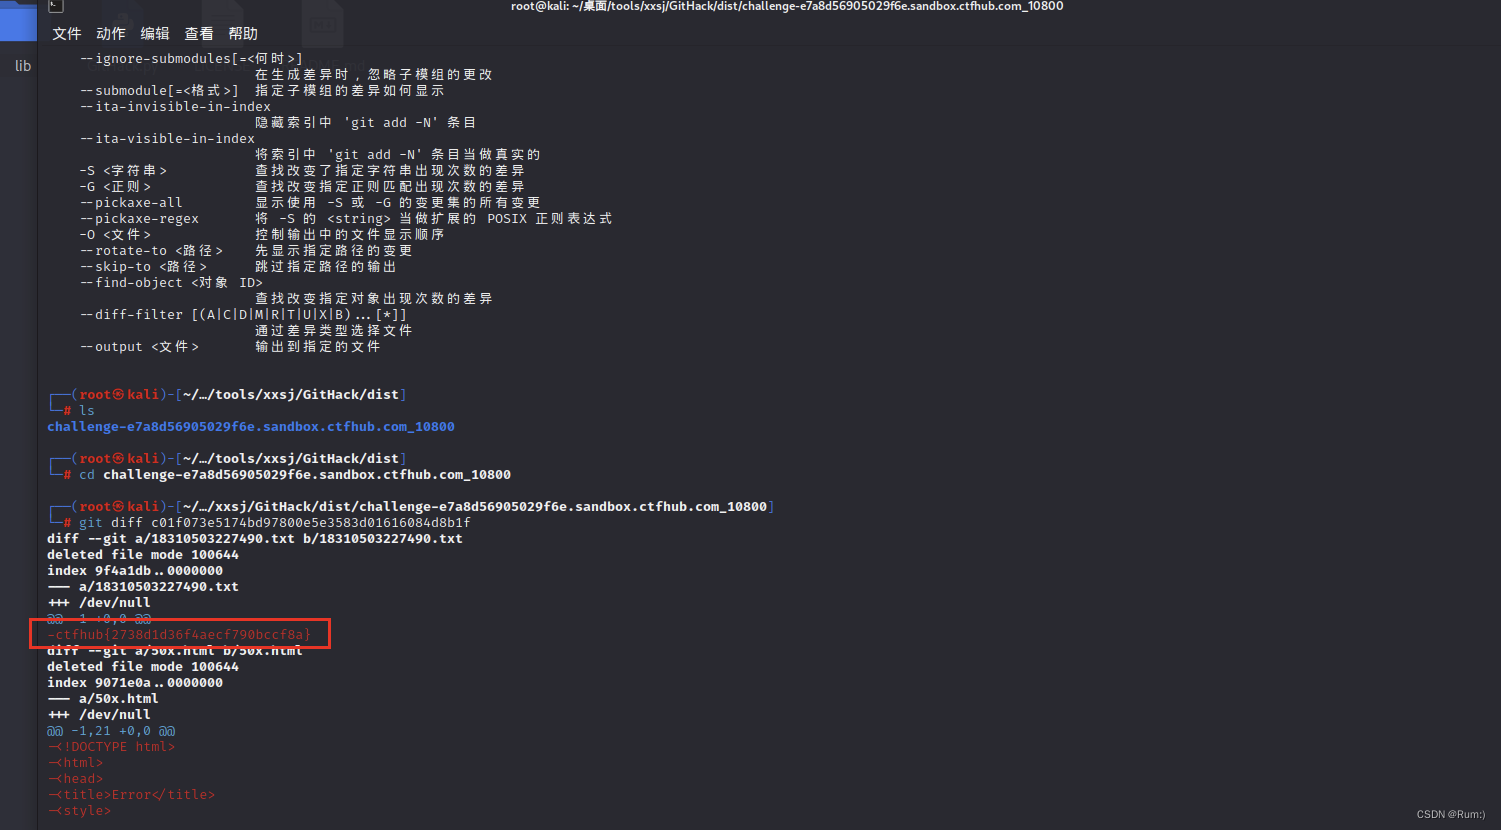Open the 查看 menu
This screenshot has height=830, width=1501.
point(199,34)
